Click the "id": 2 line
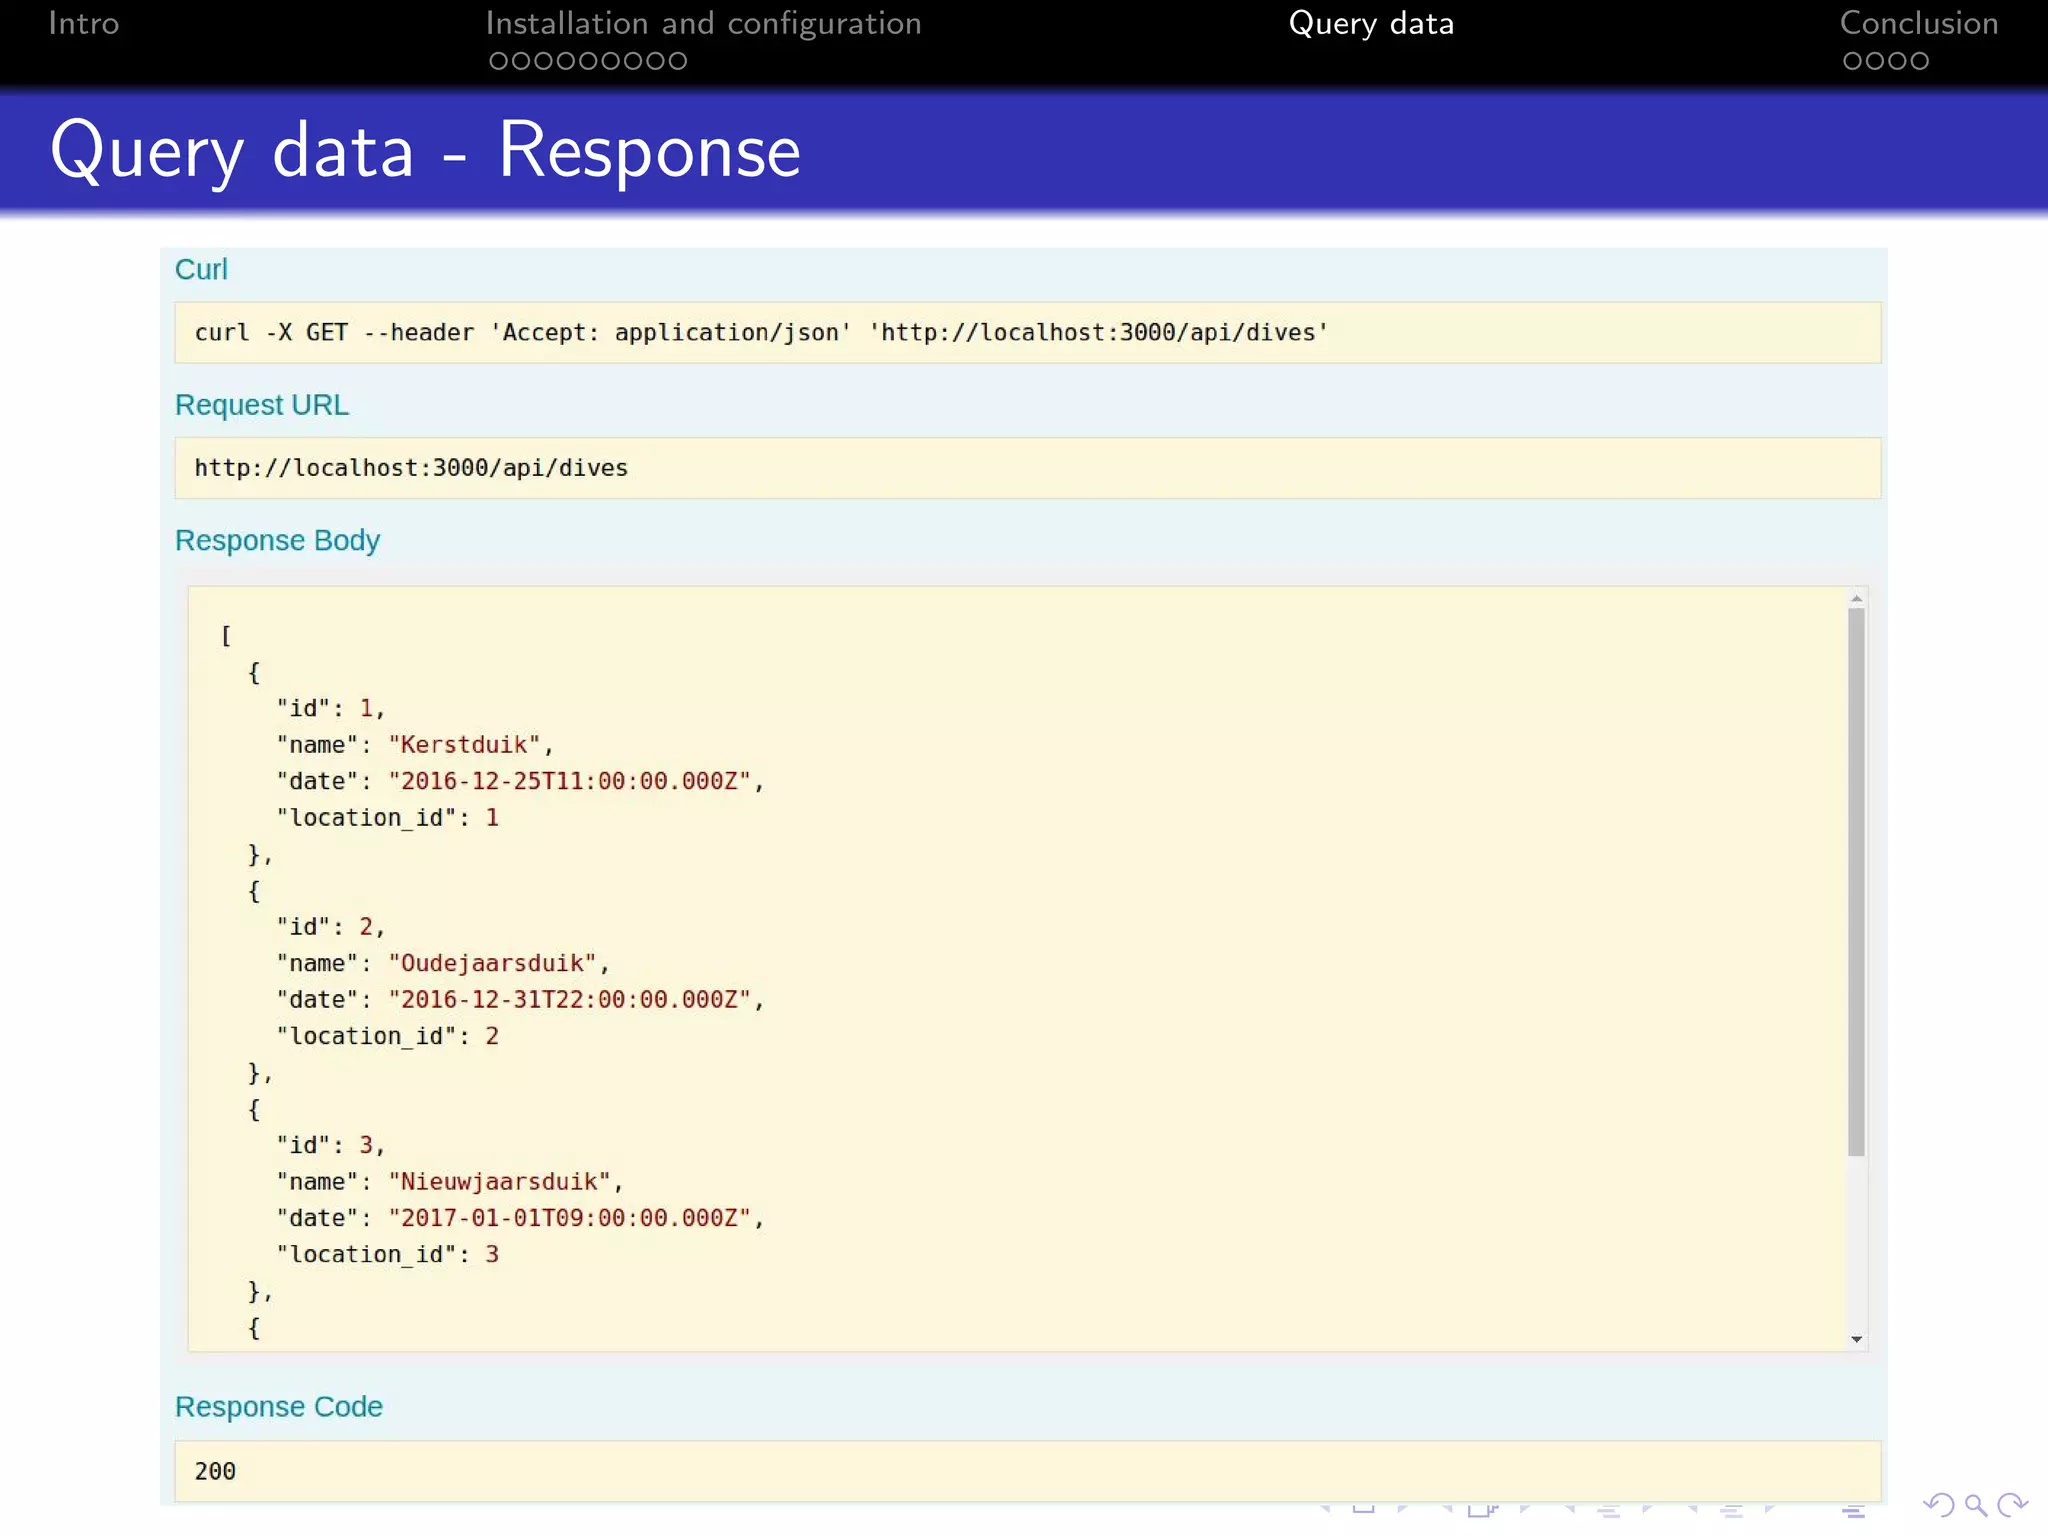The image size is (2048, 1536). point(330,927)
